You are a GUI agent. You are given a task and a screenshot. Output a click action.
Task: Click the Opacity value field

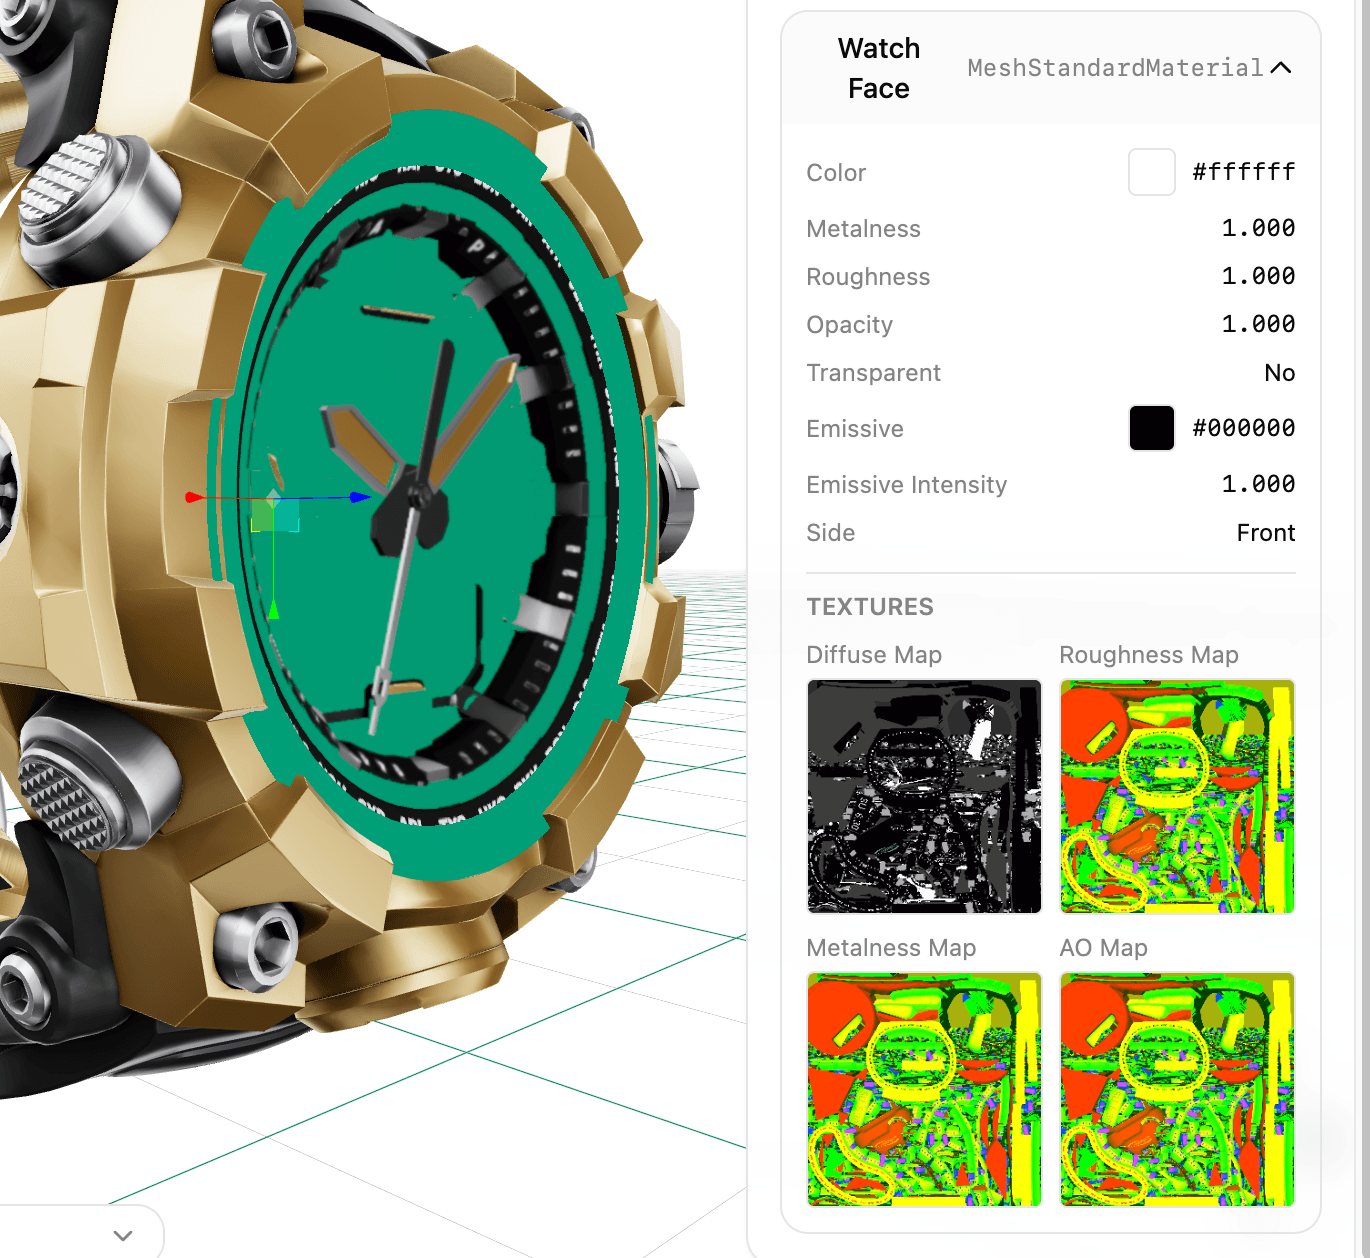tap(1257, 324)
